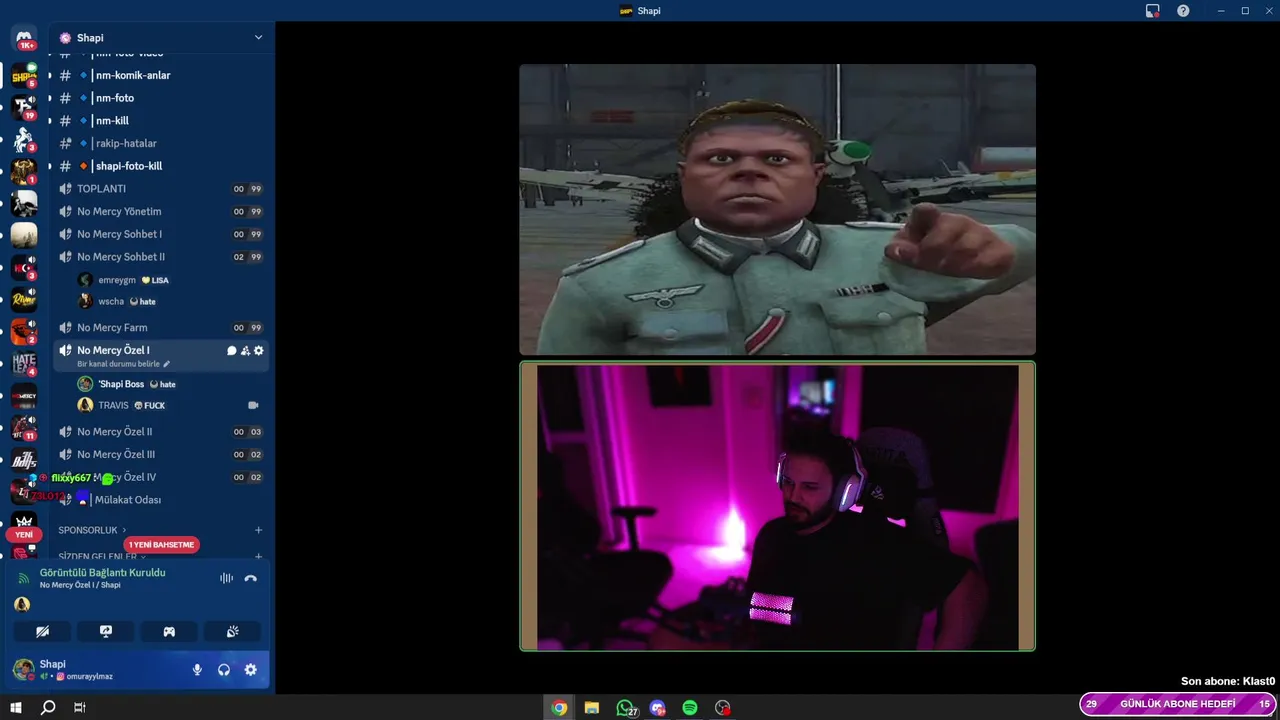Screen dimensions: 1280x720
Task: Edit No Mercy Özel I channel settings
Action: coord(259,351)
